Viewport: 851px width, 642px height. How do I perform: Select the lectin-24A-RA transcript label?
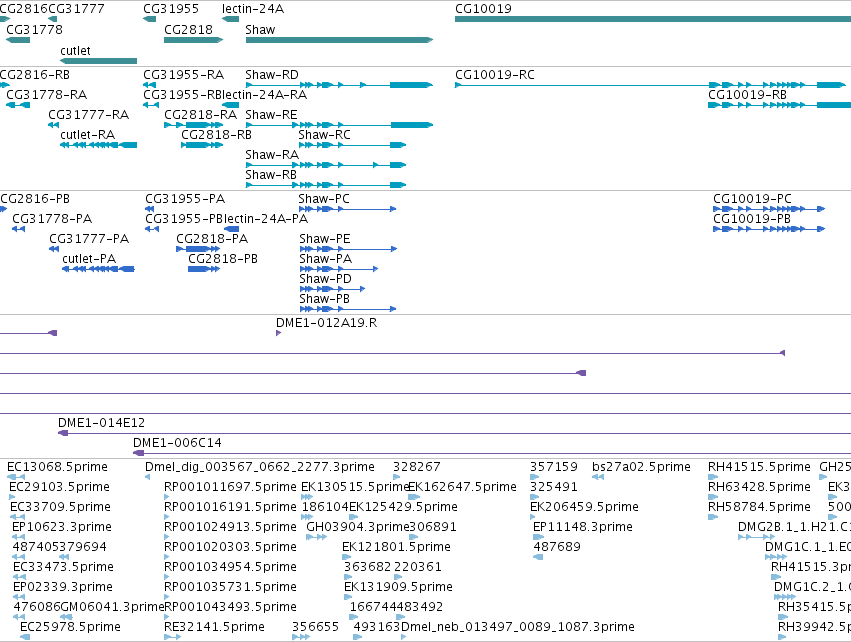coord(264,94)
